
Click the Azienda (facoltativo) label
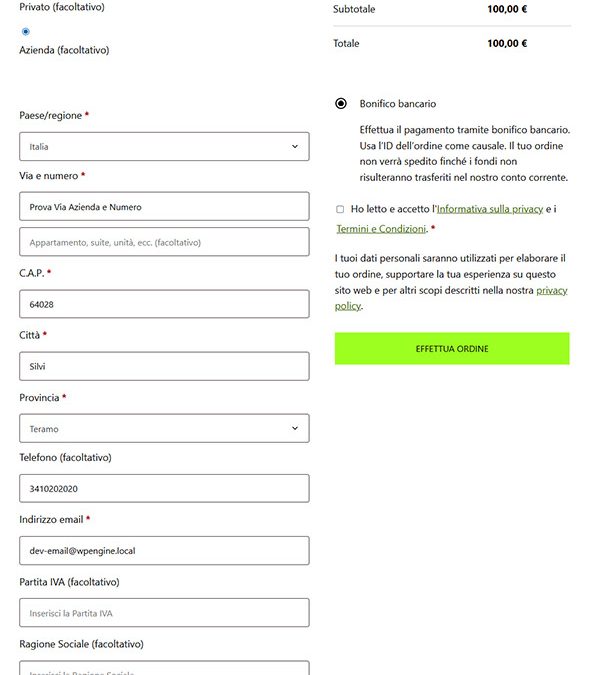[64, 50]
